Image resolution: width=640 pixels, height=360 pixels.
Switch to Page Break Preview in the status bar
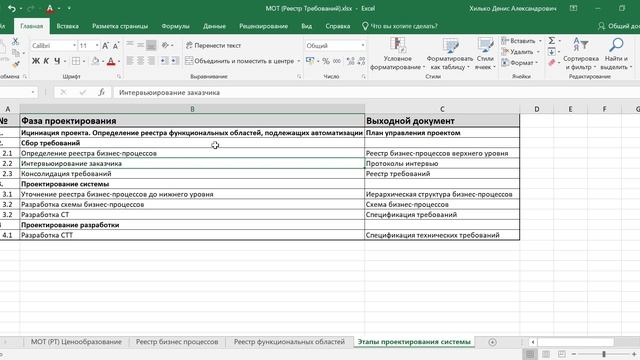562,354
